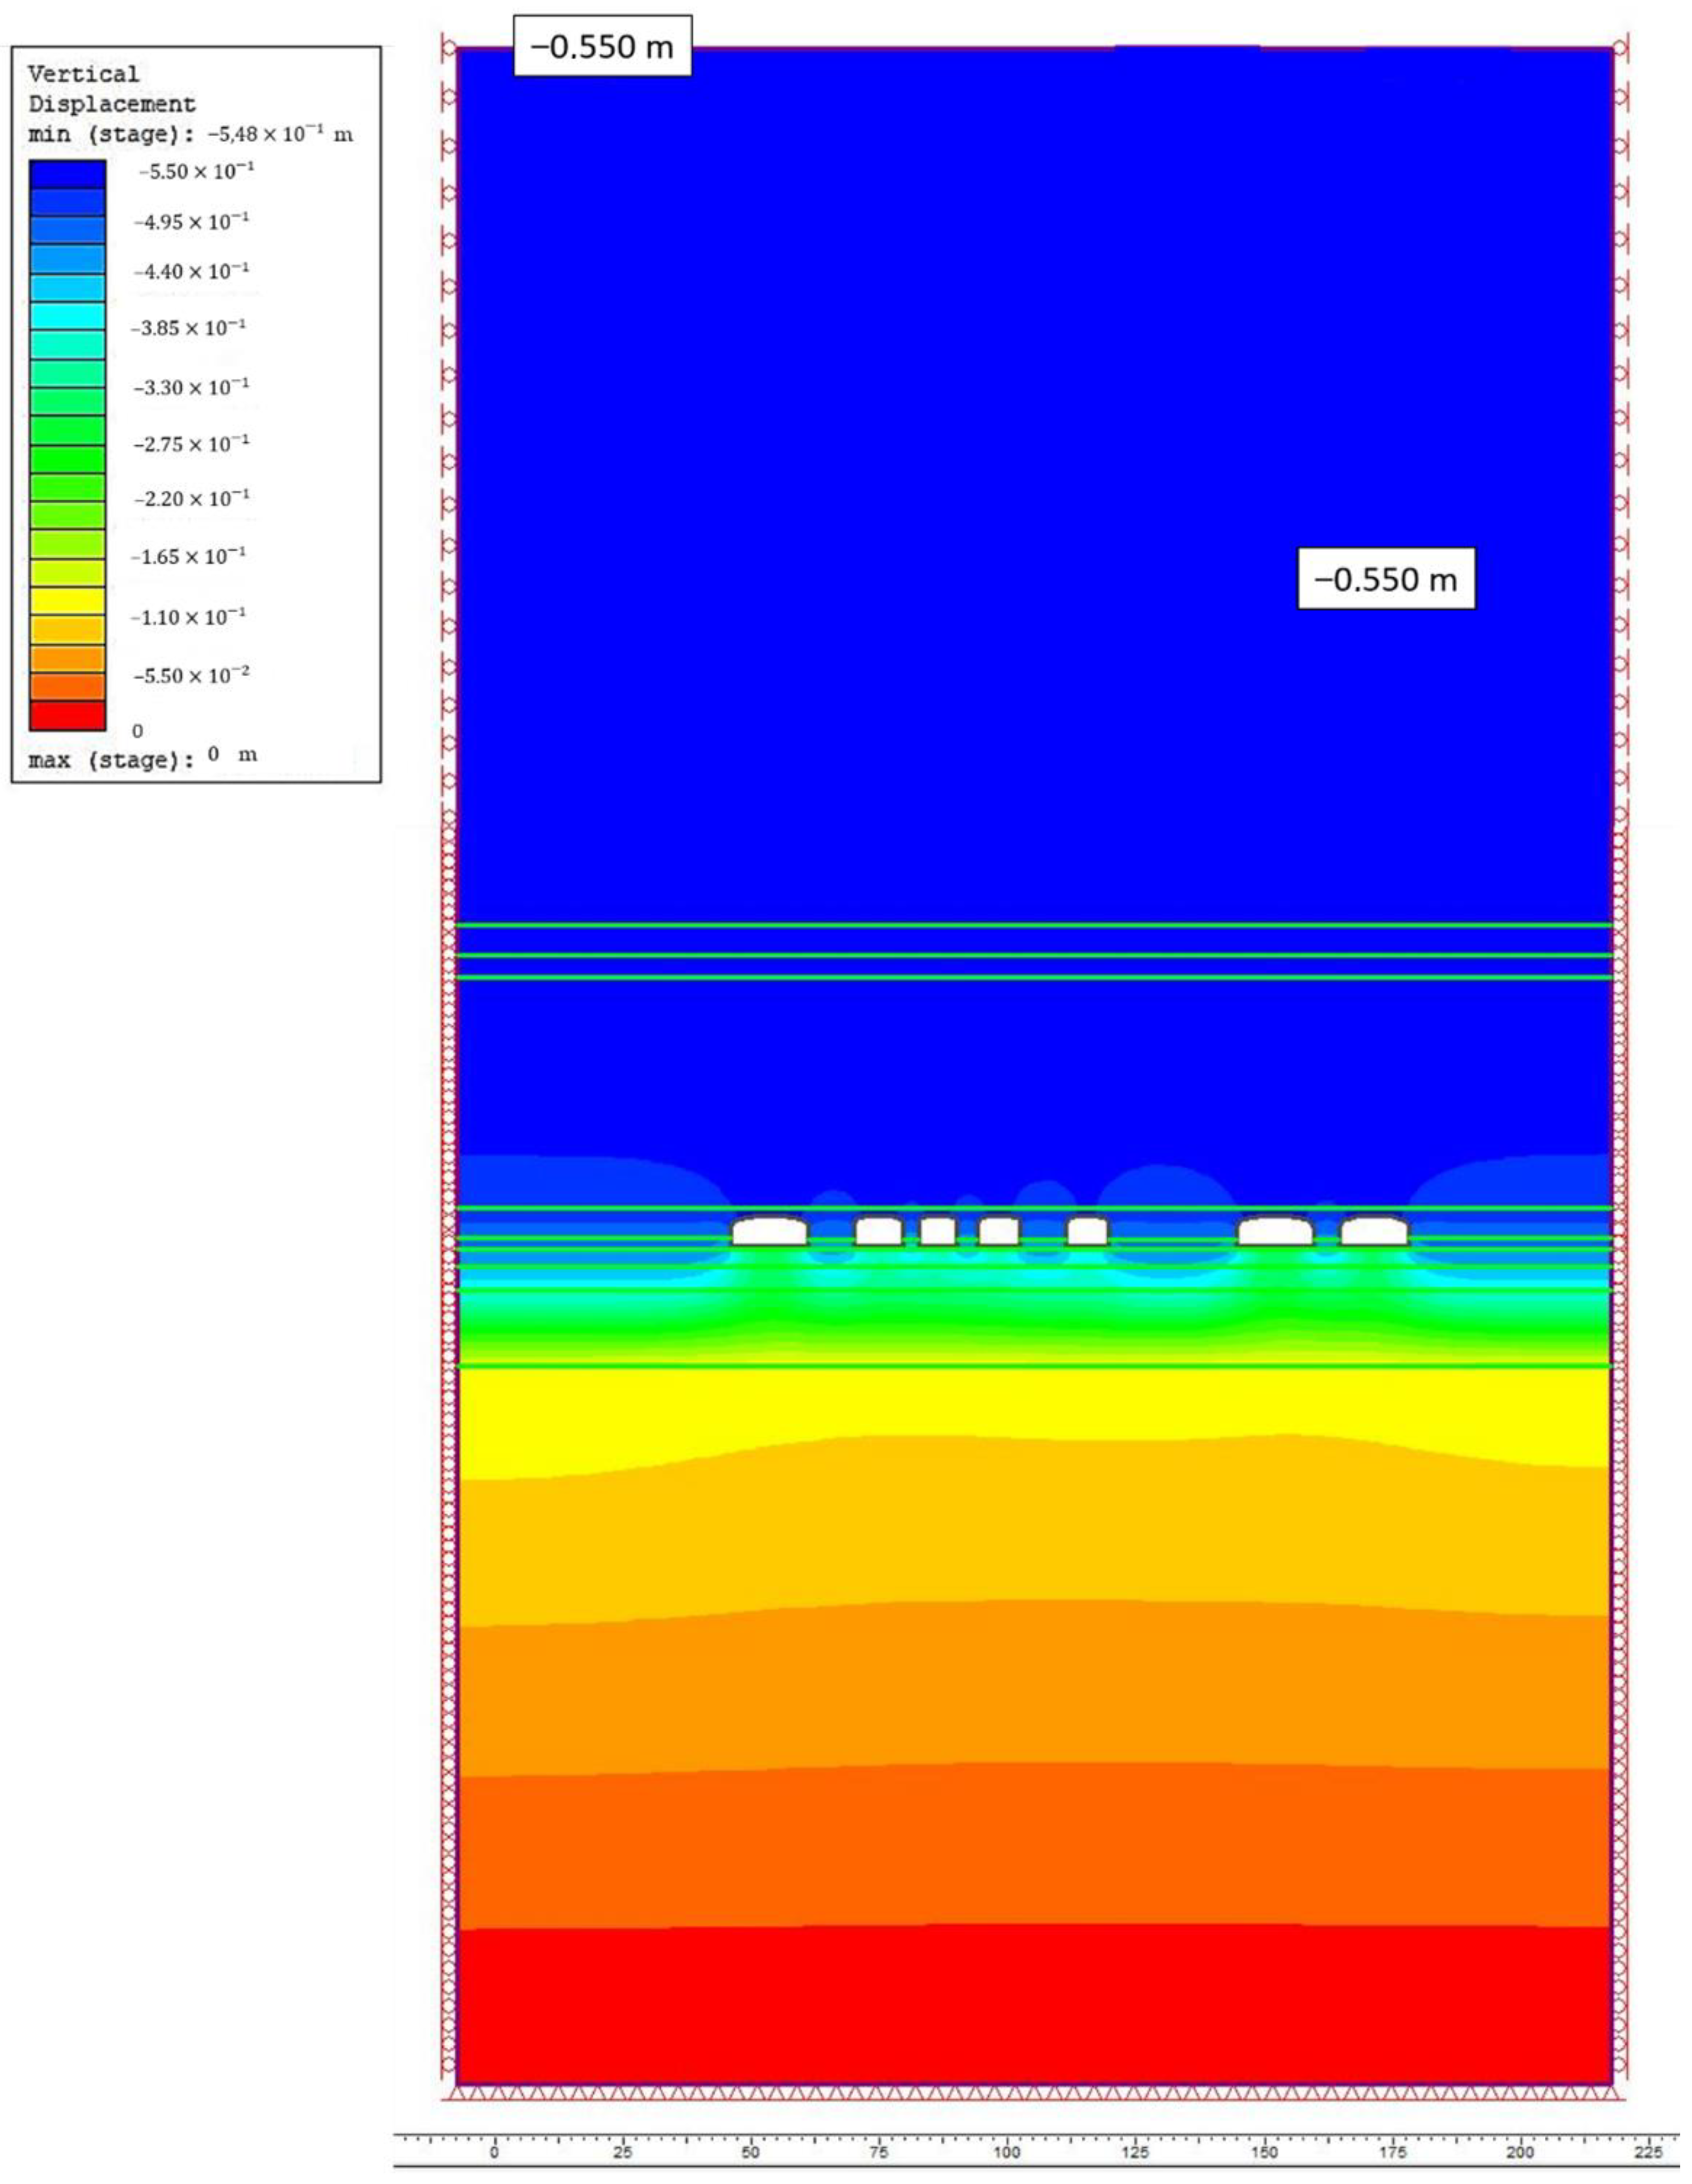Select the bright yellow legend color band
Screen dimensions: 1692x2184
click(x=67, y=601)
